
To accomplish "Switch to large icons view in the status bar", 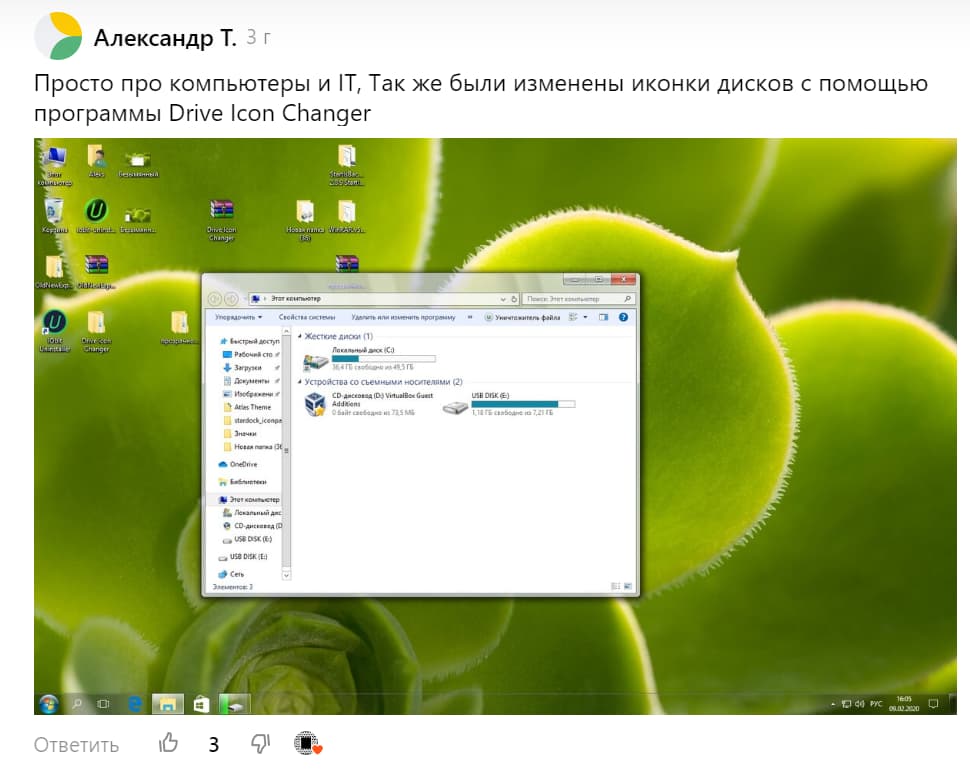I will pyautogui.click(x=626, y=586).
